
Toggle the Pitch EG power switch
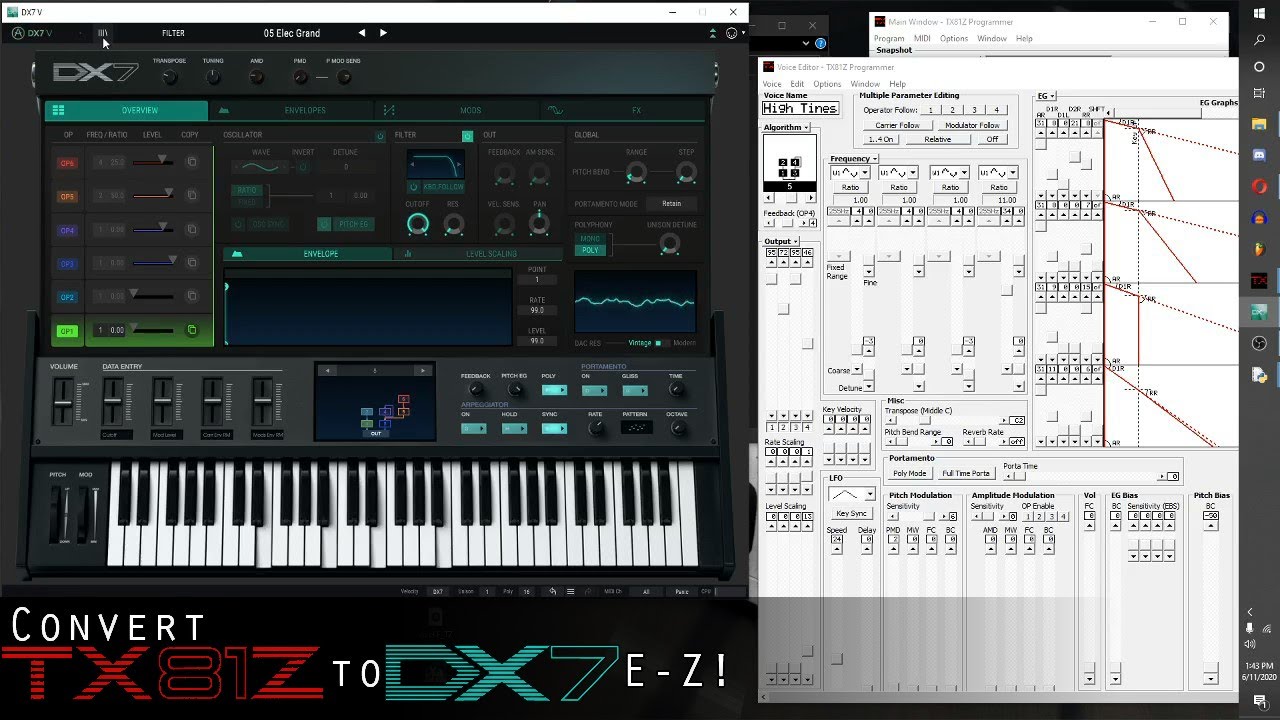click(325, 224)
